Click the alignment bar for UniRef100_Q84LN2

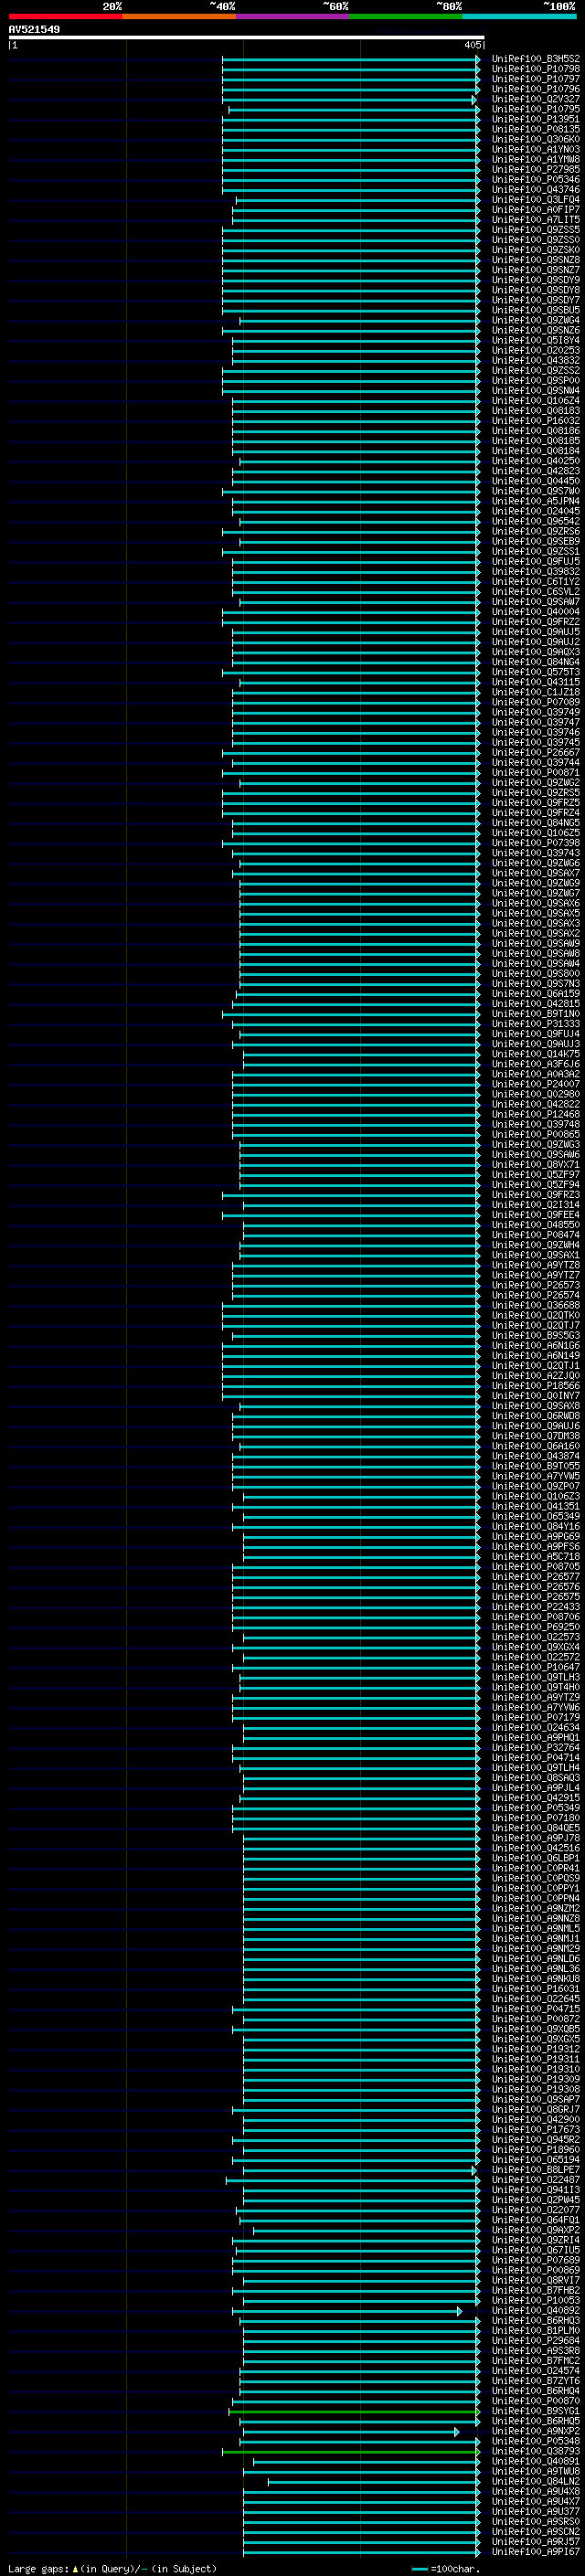374,2482
